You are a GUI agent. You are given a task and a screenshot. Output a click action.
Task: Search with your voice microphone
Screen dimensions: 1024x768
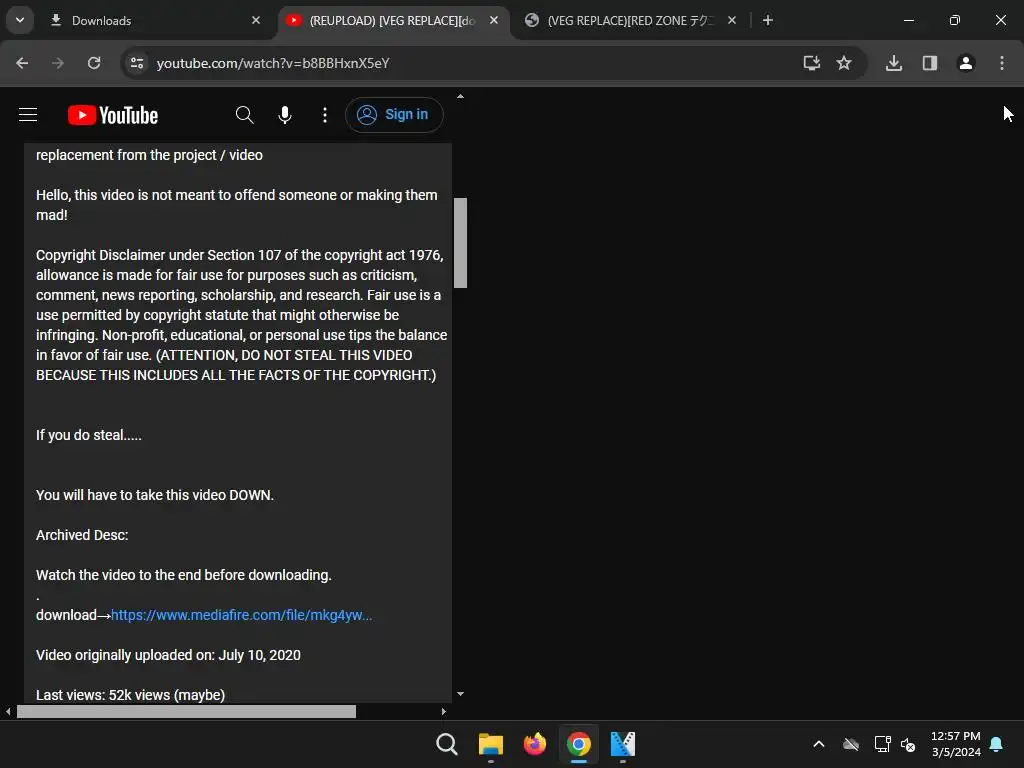tap(285, 115)
